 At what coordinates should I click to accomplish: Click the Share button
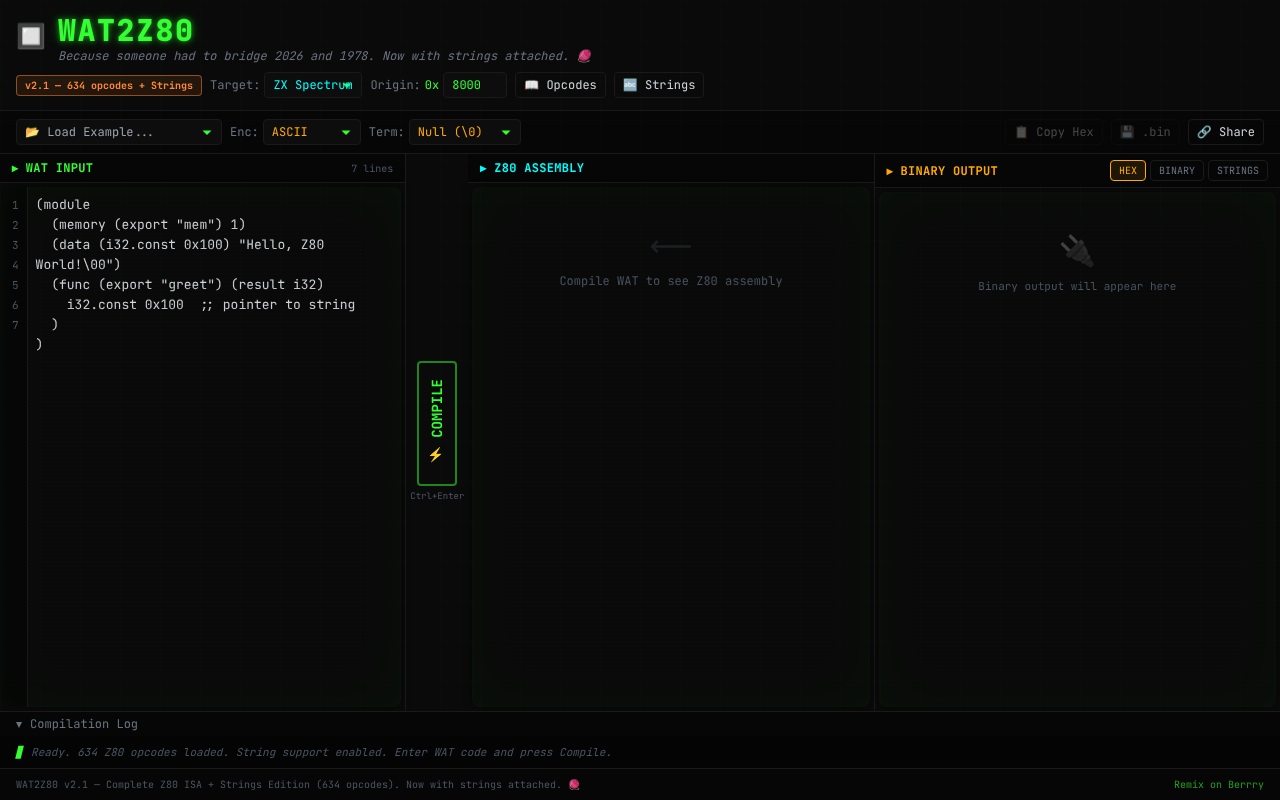pos(1226,132)
